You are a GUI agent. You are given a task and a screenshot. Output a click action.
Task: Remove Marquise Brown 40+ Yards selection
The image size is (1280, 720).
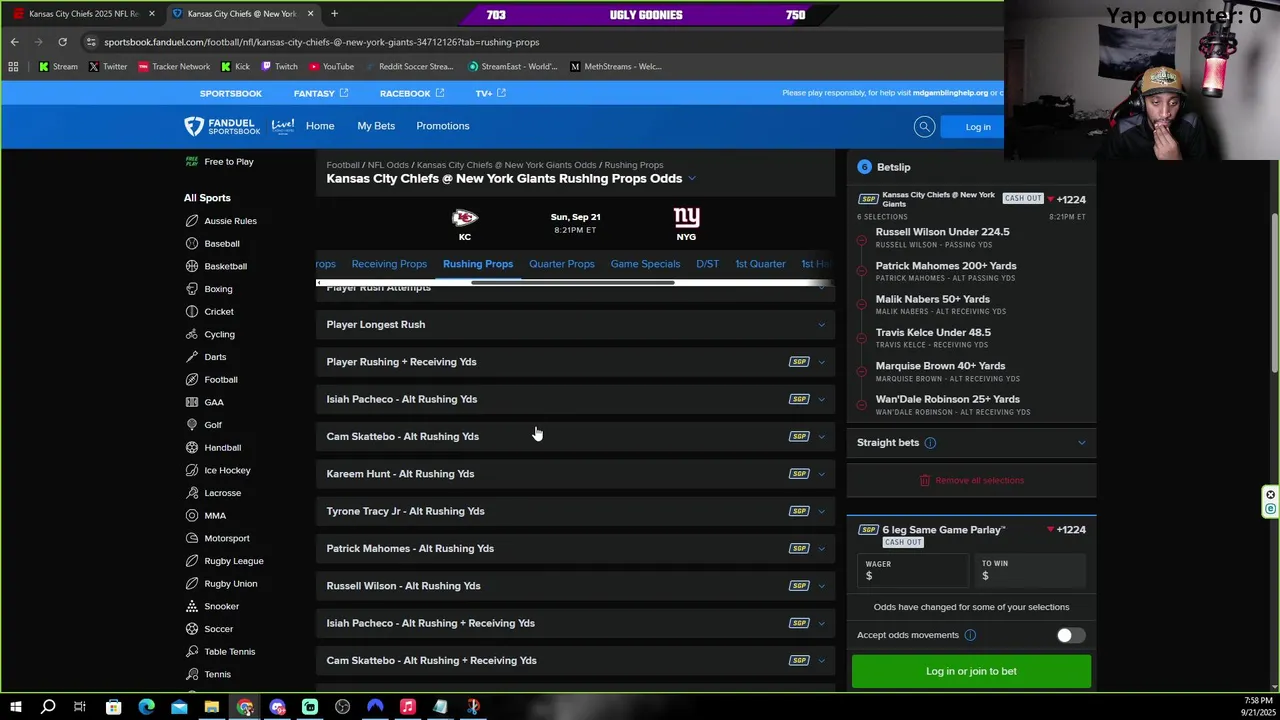point(862,371)
